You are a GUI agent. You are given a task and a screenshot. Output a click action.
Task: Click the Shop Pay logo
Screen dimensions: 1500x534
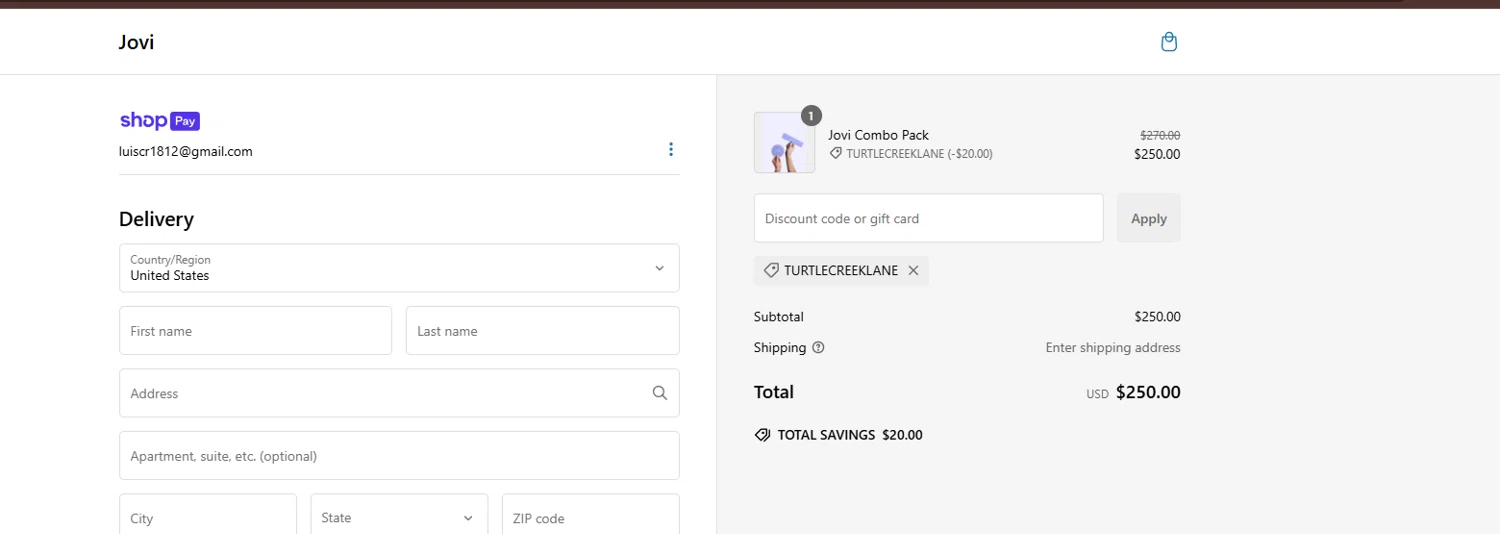160,121
